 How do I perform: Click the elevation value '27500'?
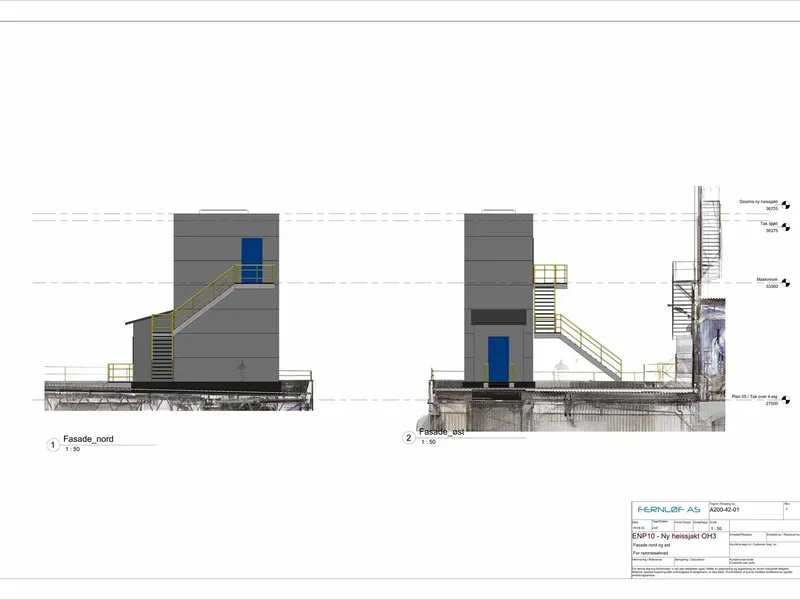[x=771, y=404]
